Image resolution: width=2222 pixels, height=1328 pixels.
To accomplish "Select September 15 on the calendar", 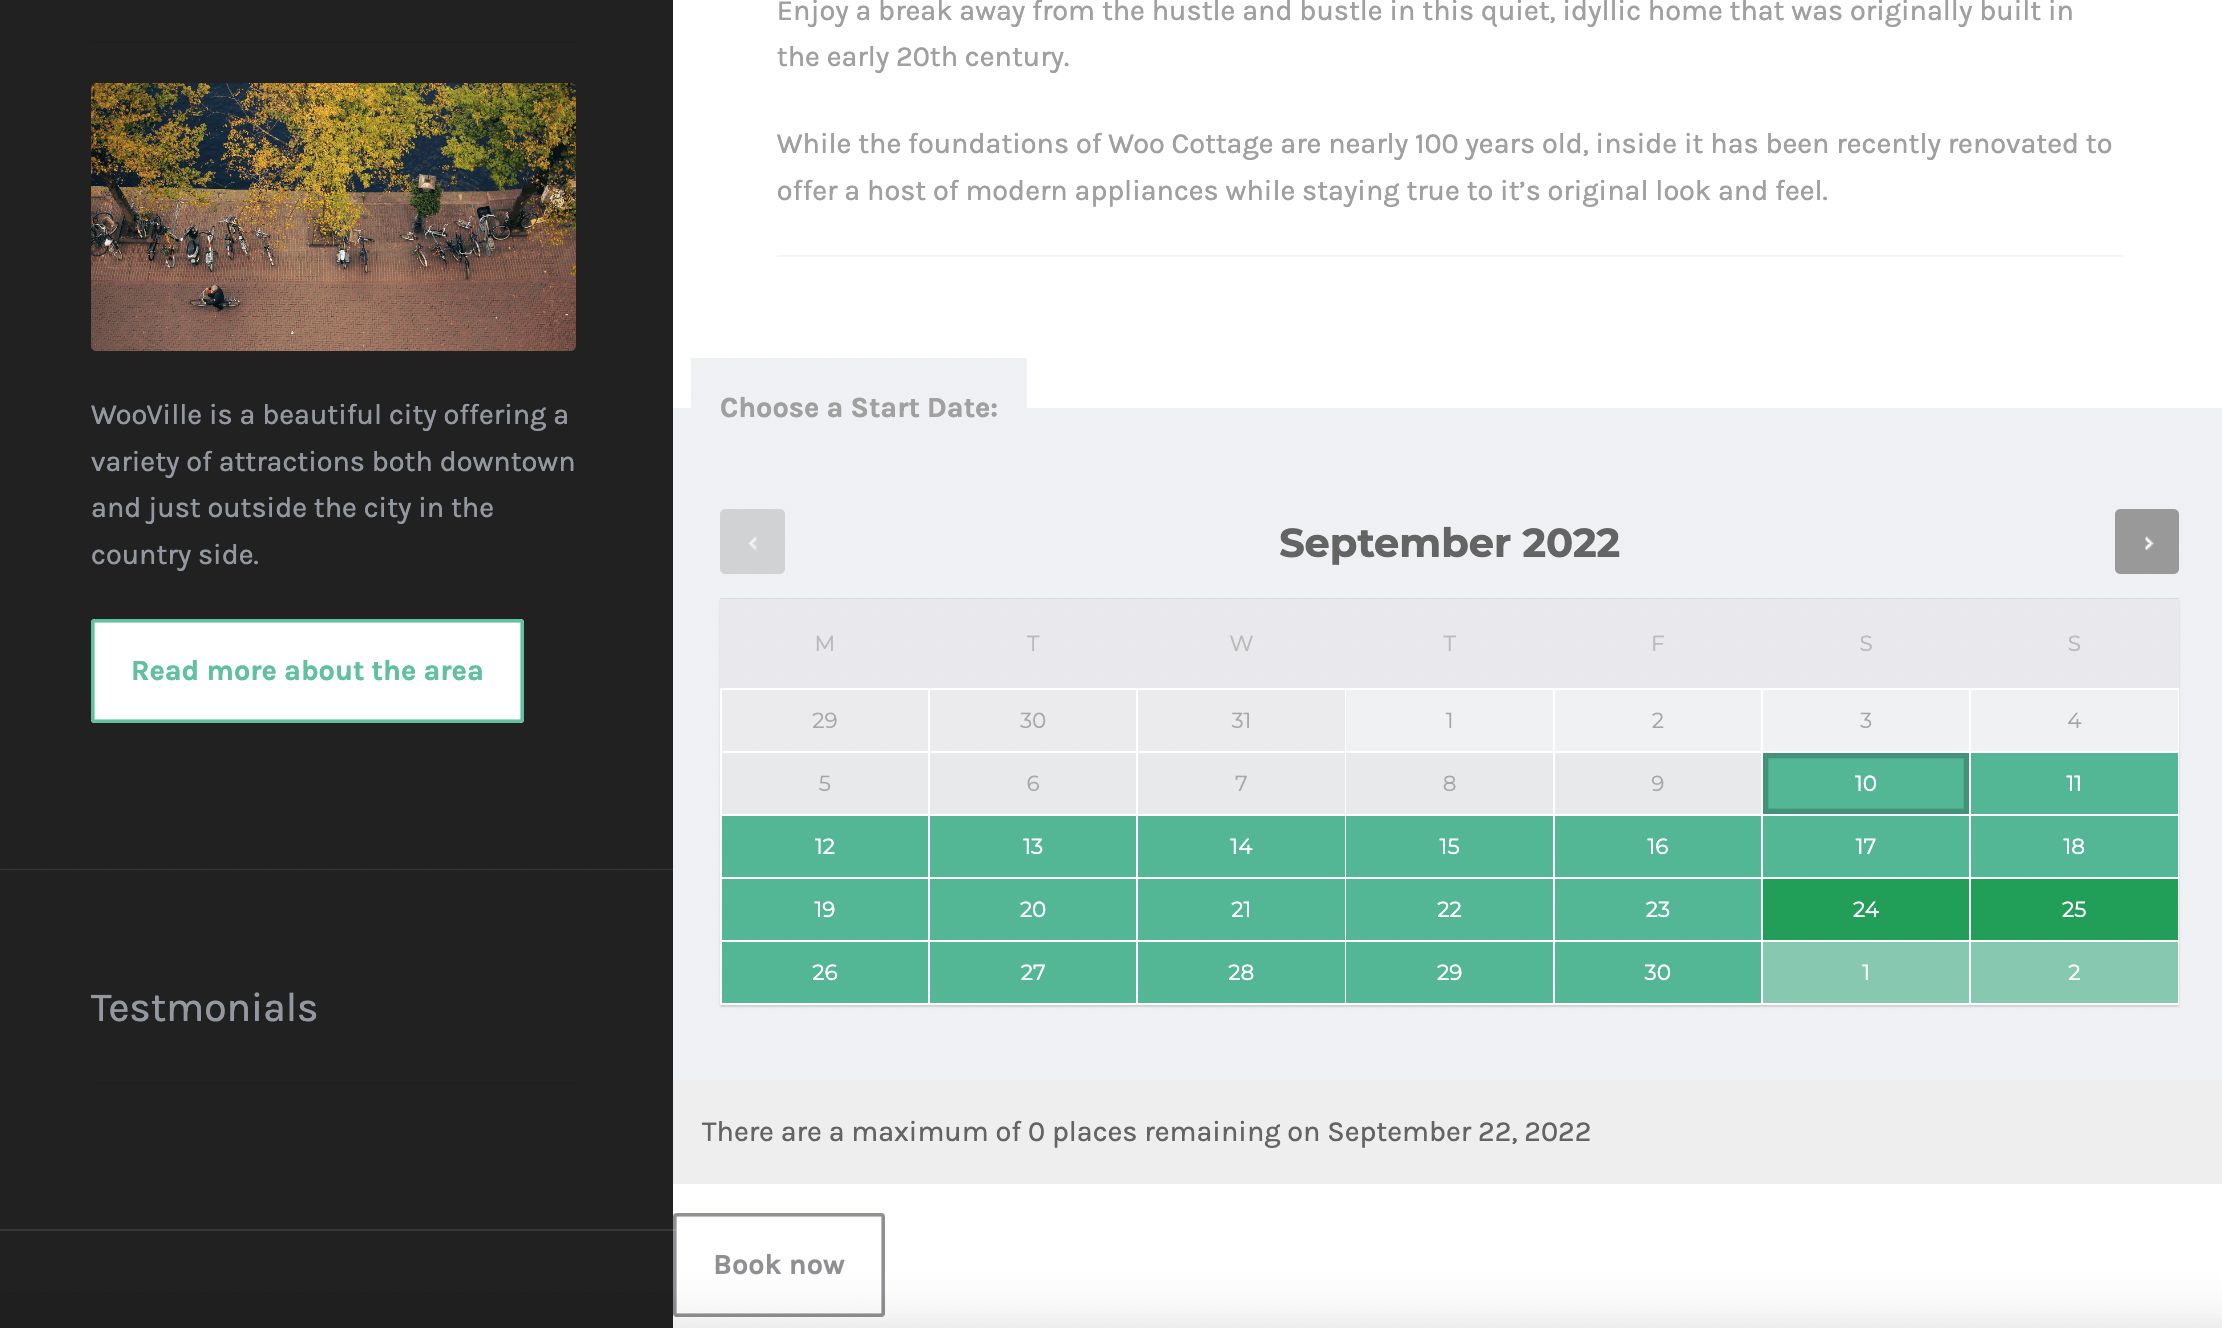I will [1449, 846].
